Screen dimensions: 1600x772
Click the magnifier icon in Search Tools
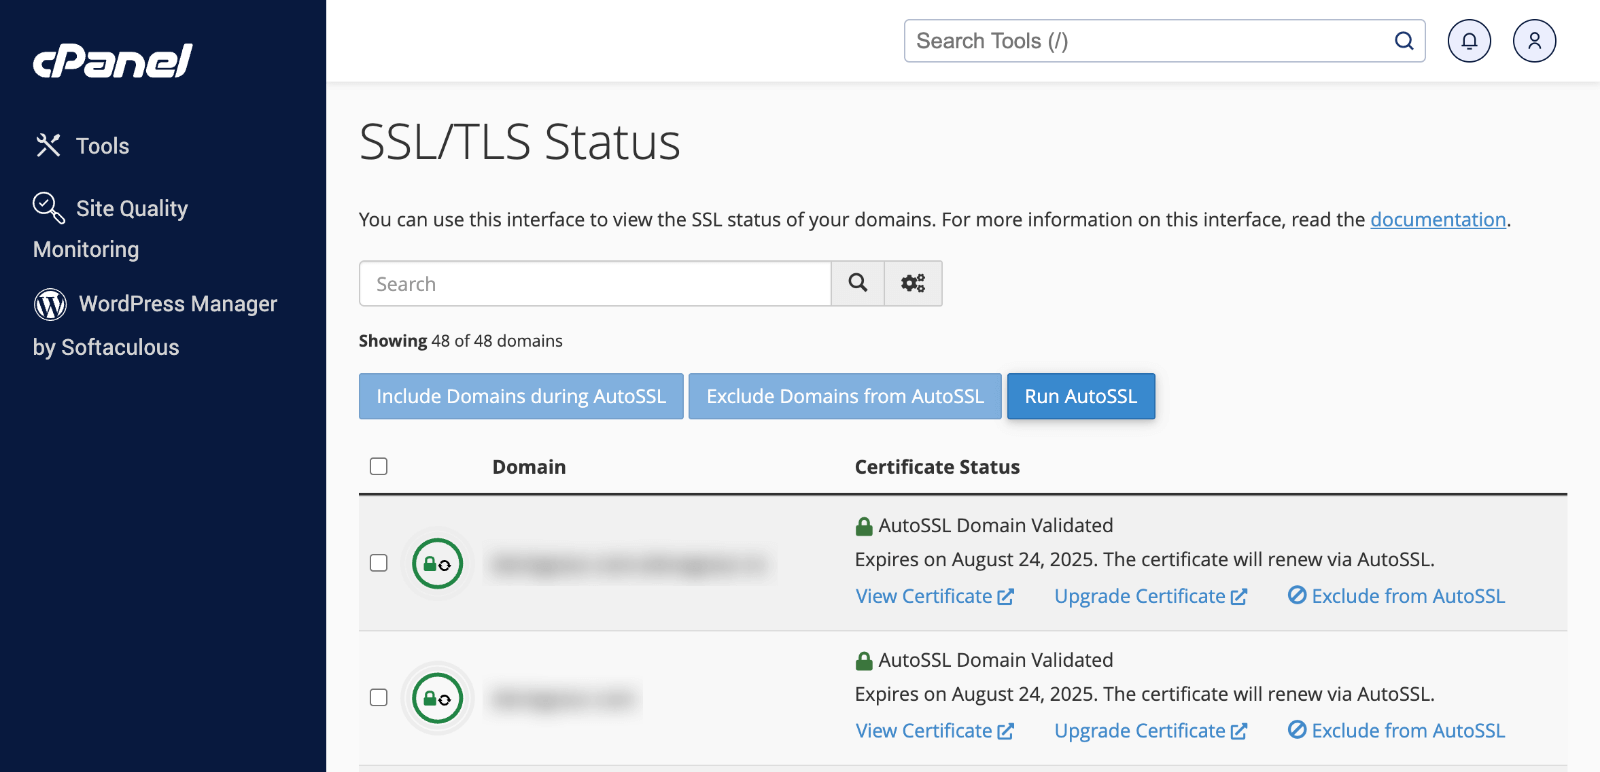[x=1404, y=41]
